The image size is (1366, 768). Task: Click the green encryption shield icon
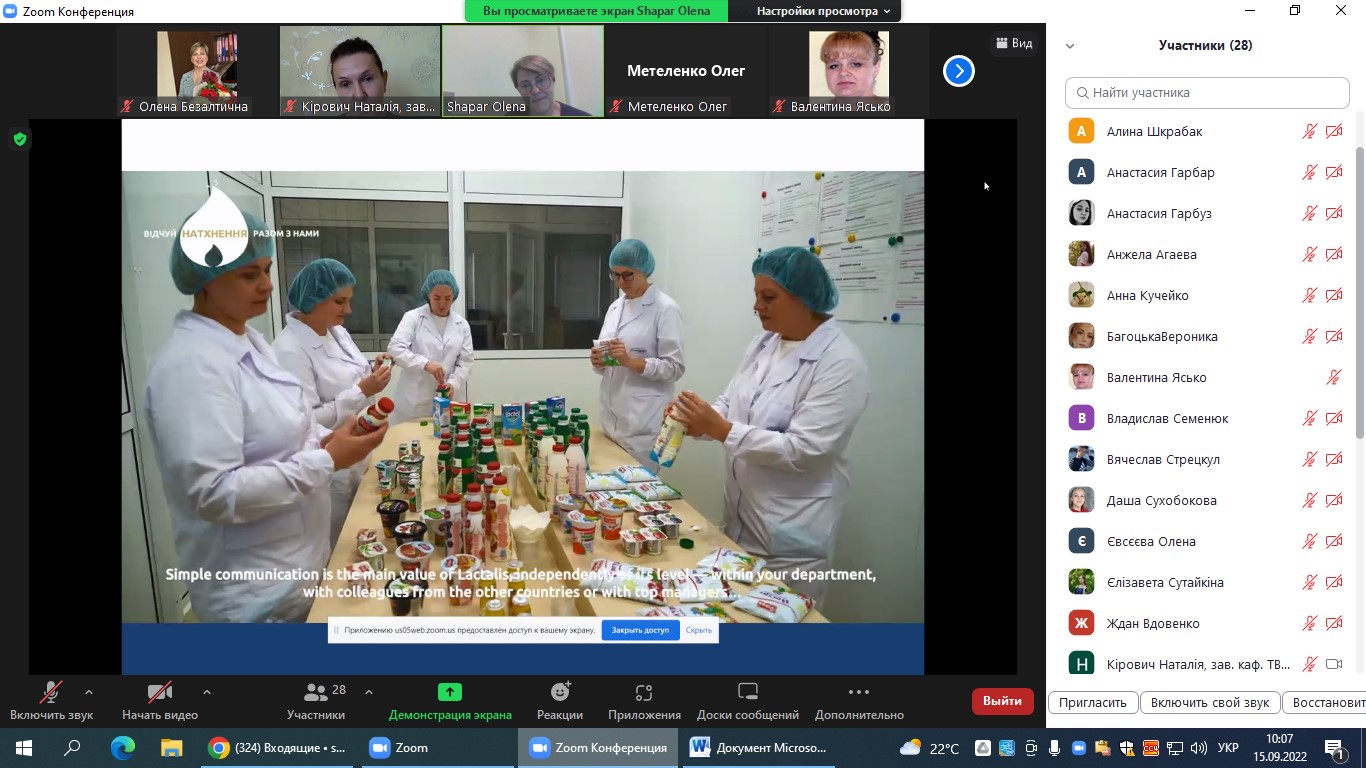coord(19,139)
